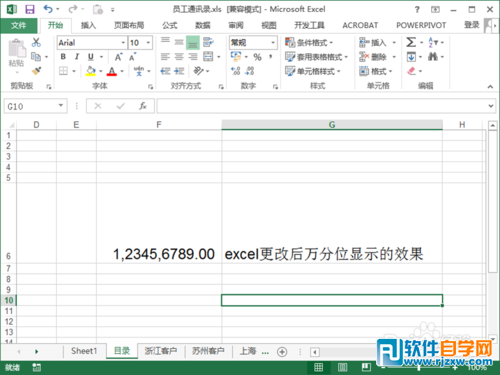Collapse the ribbon with the caret
500x375 pixels.
click(490, 87)
